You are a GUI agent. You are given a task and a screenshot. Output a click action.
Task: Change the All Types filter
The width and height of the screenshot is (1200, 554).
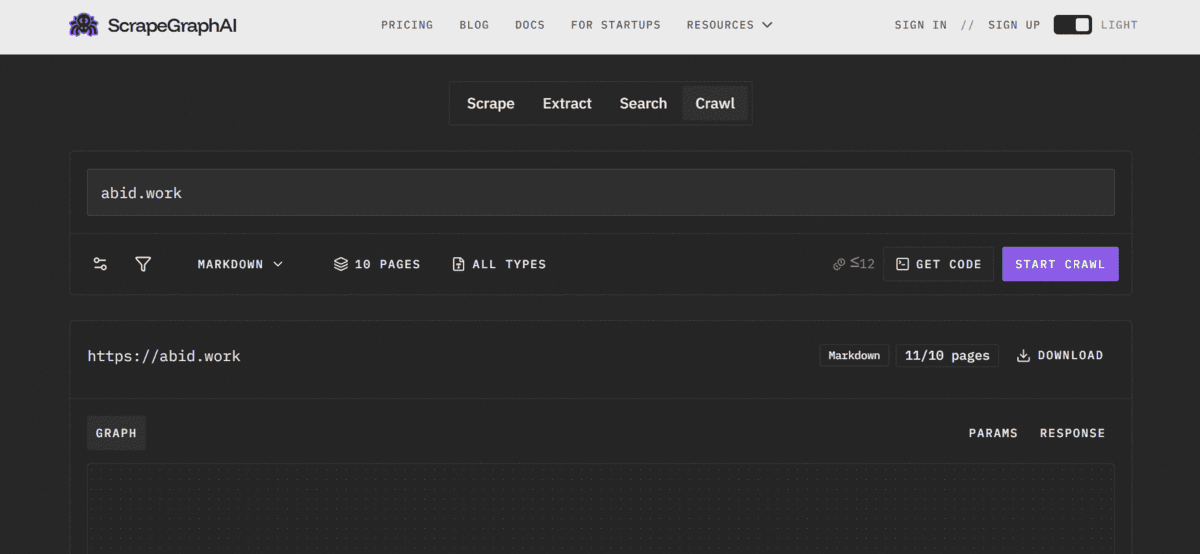tap(499, 264)
